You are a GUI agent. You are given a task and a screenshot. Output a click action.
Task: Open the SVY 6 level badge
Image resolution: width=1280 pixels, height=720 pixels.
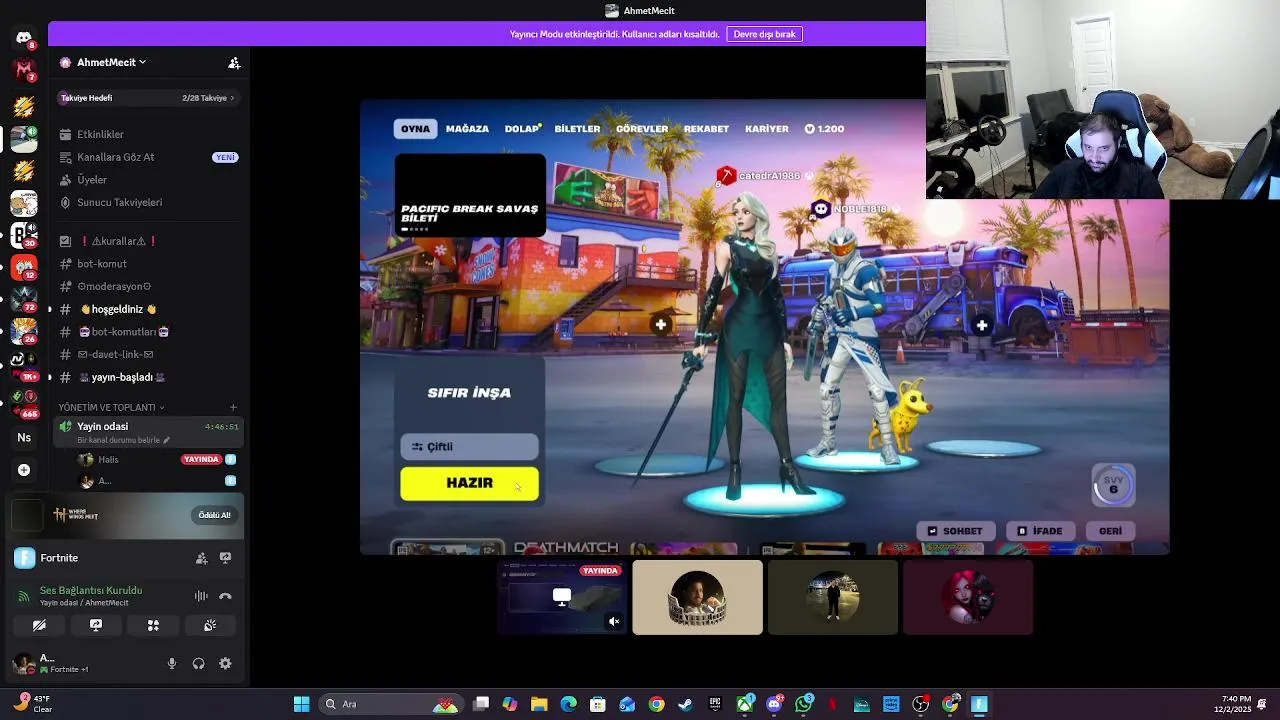point(1113,485)
